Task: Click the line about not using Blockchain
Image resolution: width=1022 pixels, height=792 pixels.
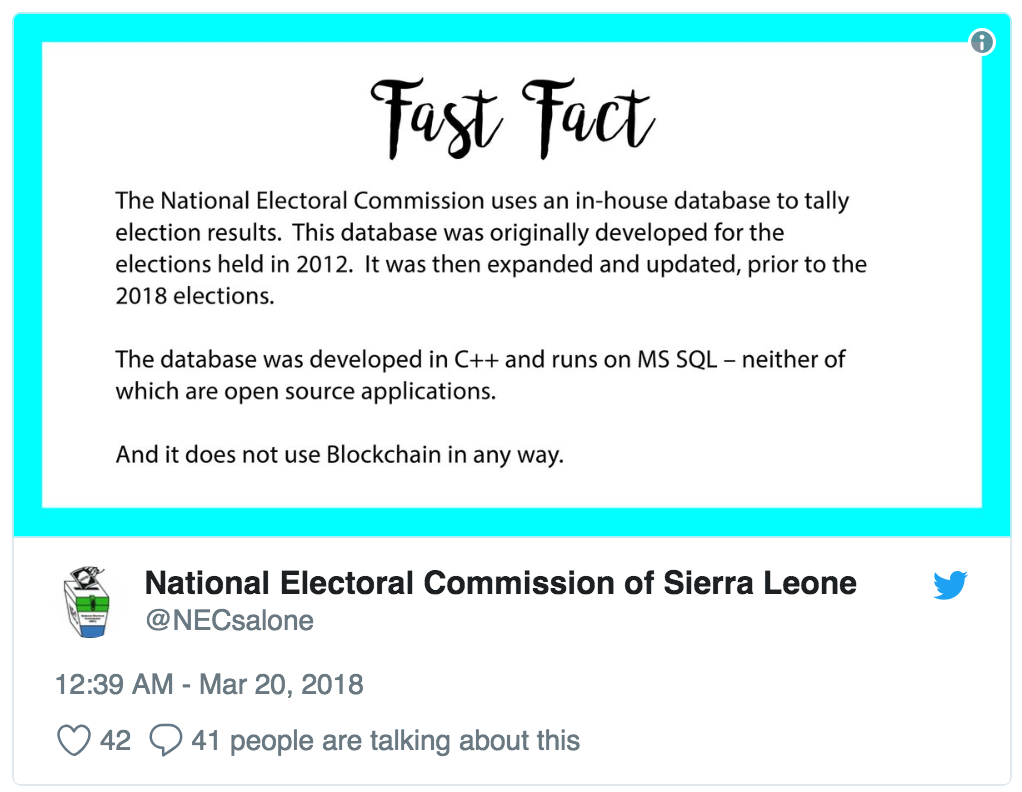Action: (340, 454)
